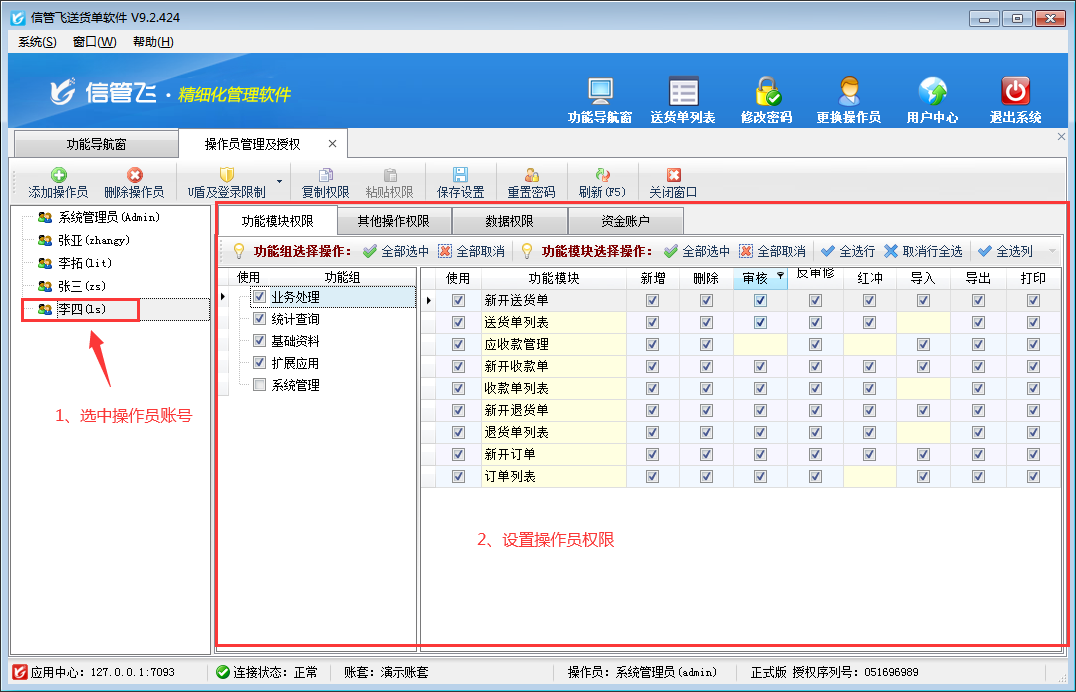Switch to the 数据权限 tab
Screen dimensions: 1076x692
click(x=509, y=221)
